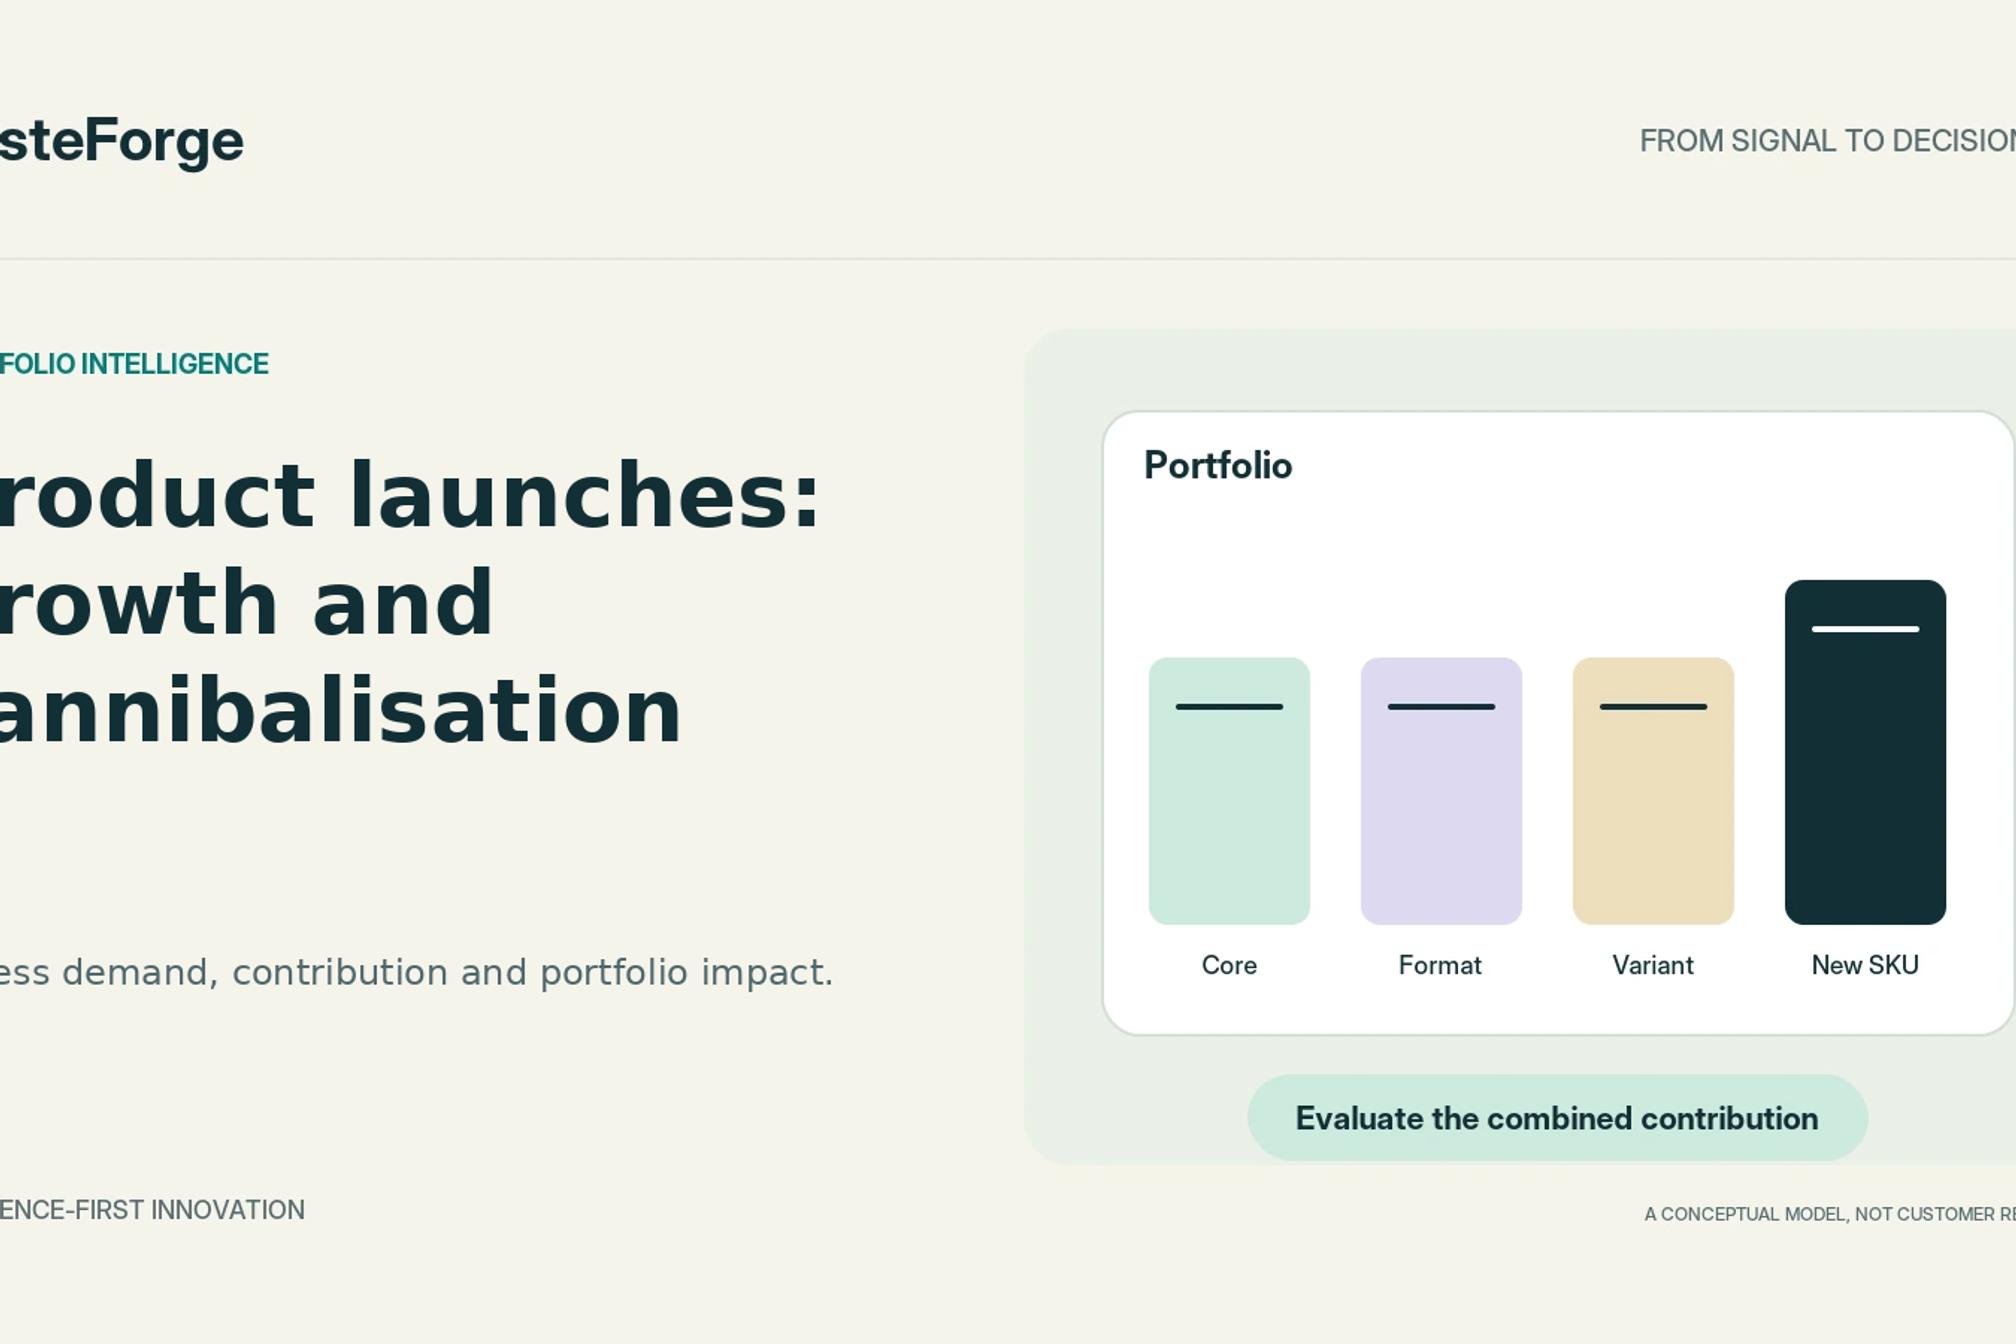2016x1344 pixels.
Task: Click the 'Core' bar label
Action: pos(1229,965)
